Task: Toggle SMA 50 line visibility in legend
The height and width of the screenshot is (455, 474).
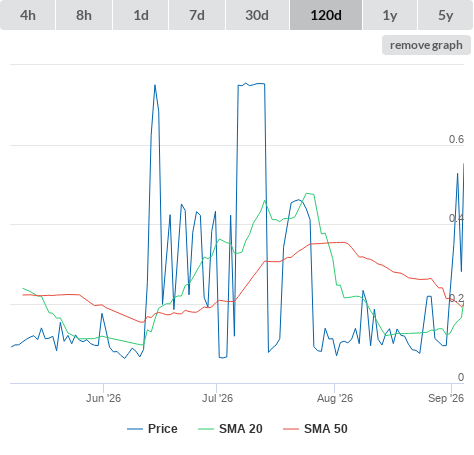Action: pos(315,429)
